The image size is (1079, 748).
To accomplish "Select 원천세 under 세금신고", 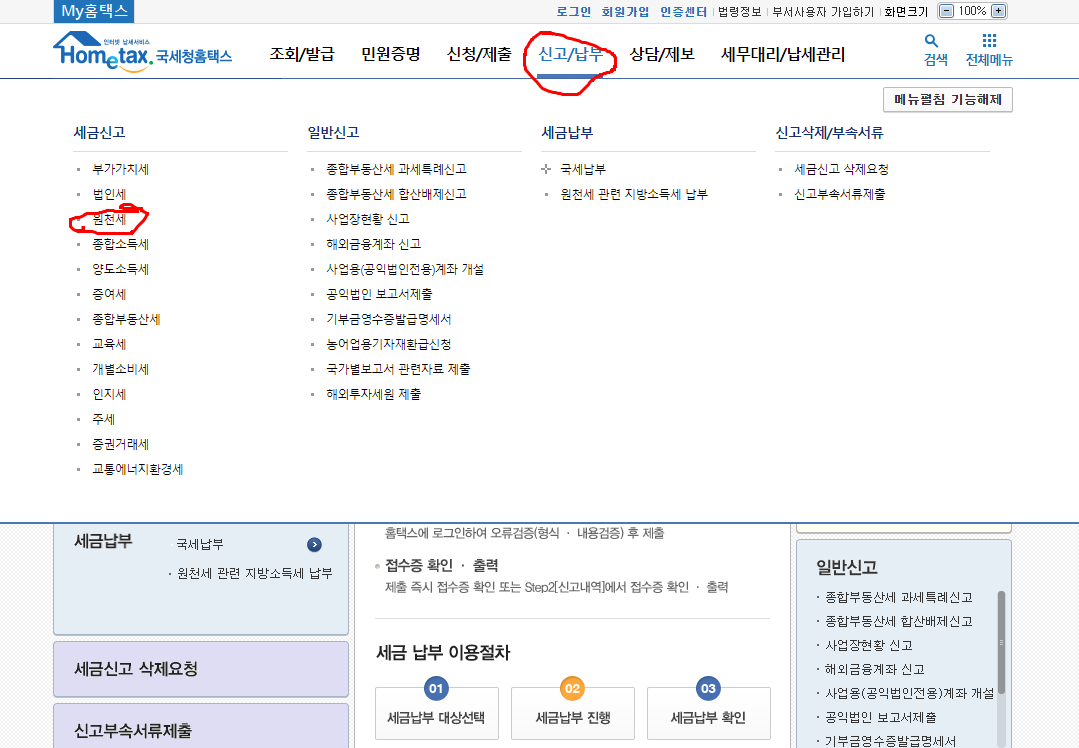I will (x=109, y=220).
